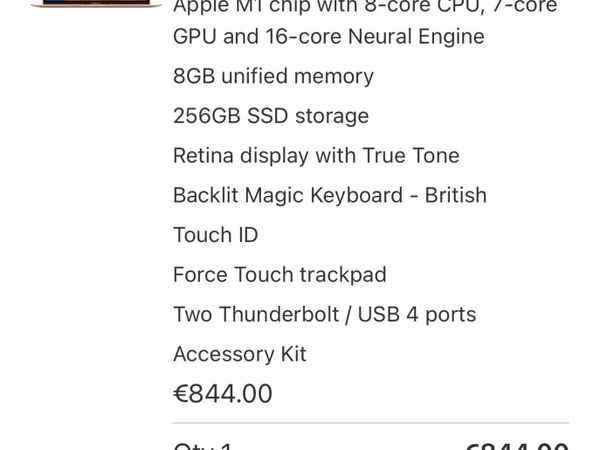The image size is (600, 450).
Task: Click the Accessory Kit item
Action: (x=239, y=354)
